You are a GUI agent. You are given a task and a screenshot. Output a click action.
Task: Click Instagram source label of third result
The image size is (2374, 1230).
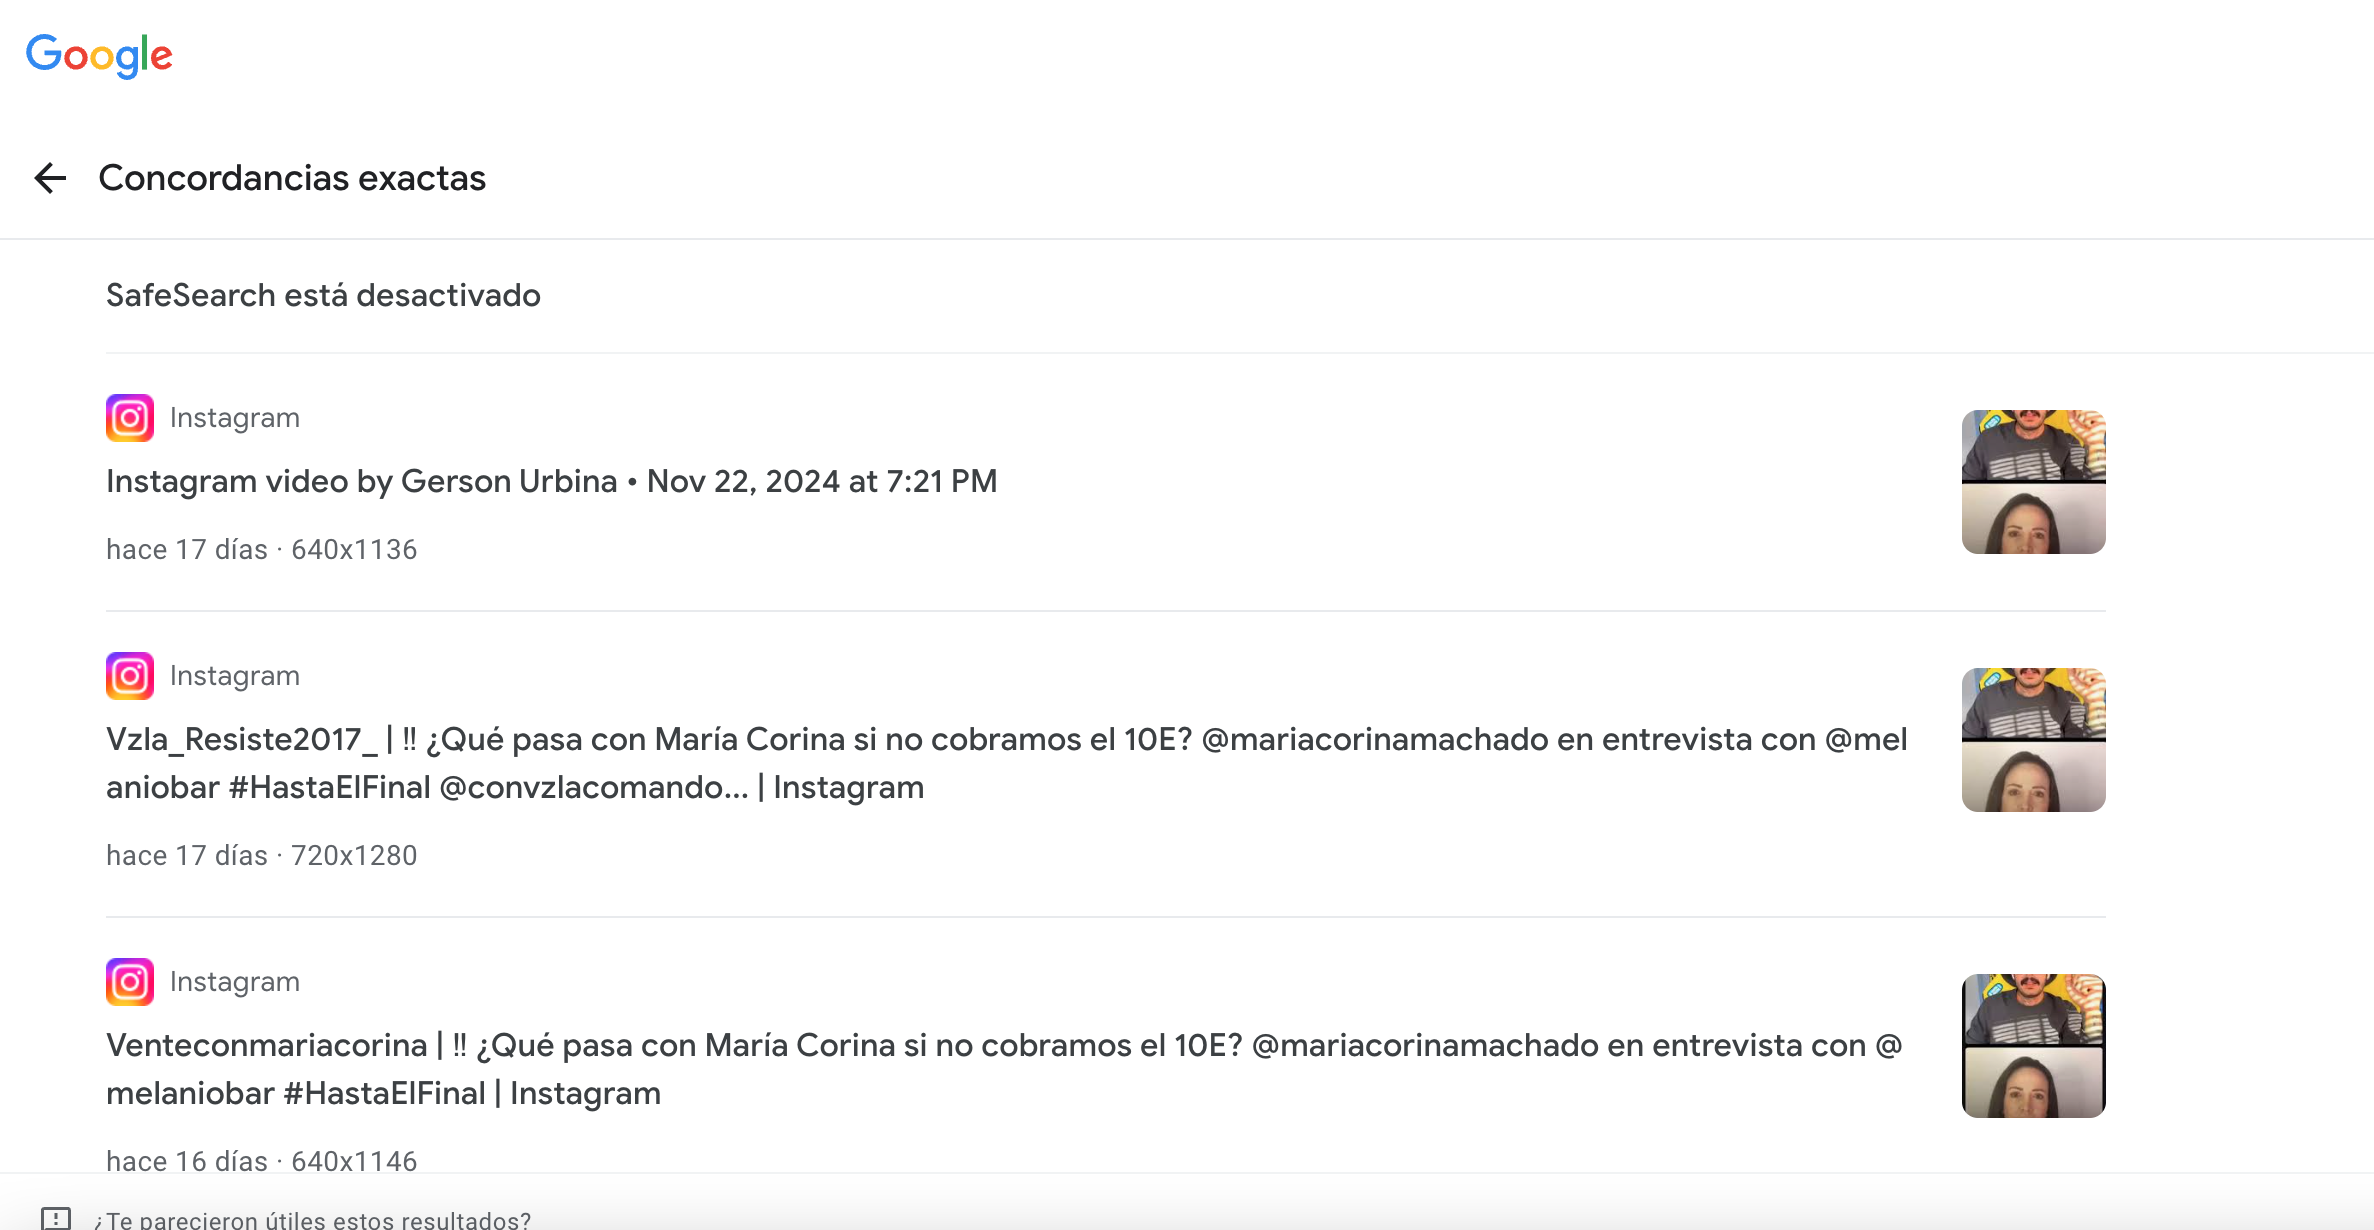pos(235,982)
